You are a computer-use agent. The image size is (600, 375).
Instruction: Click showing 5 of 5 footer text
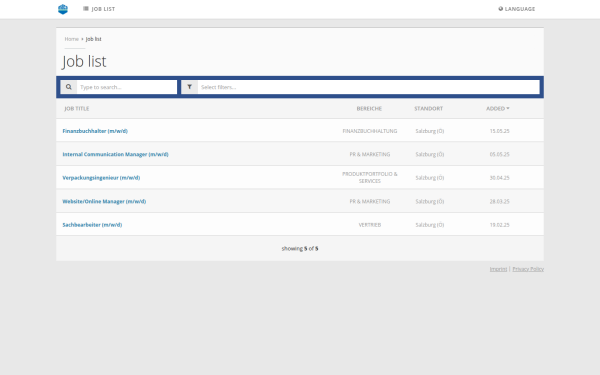[x=300, y=248]
